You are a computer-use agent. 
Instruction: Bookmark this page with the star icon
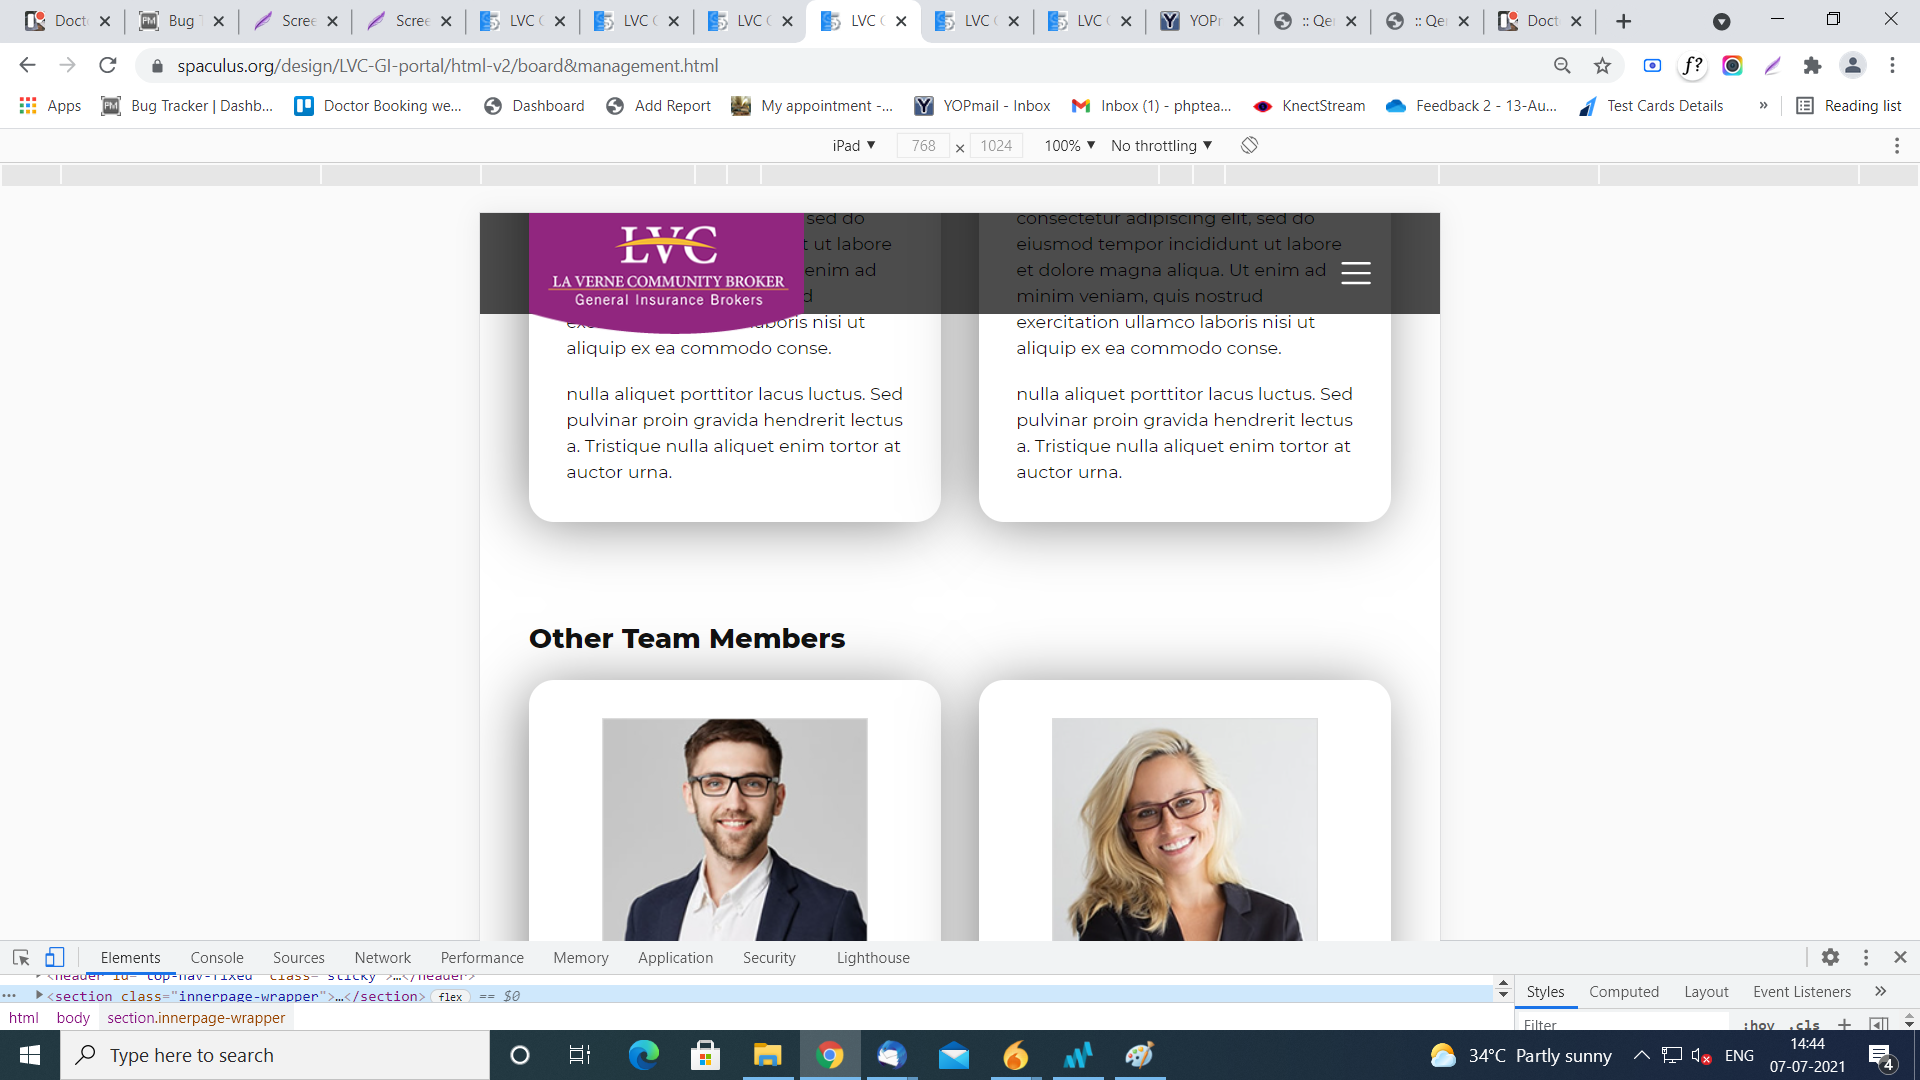(x=1602, y=66)
